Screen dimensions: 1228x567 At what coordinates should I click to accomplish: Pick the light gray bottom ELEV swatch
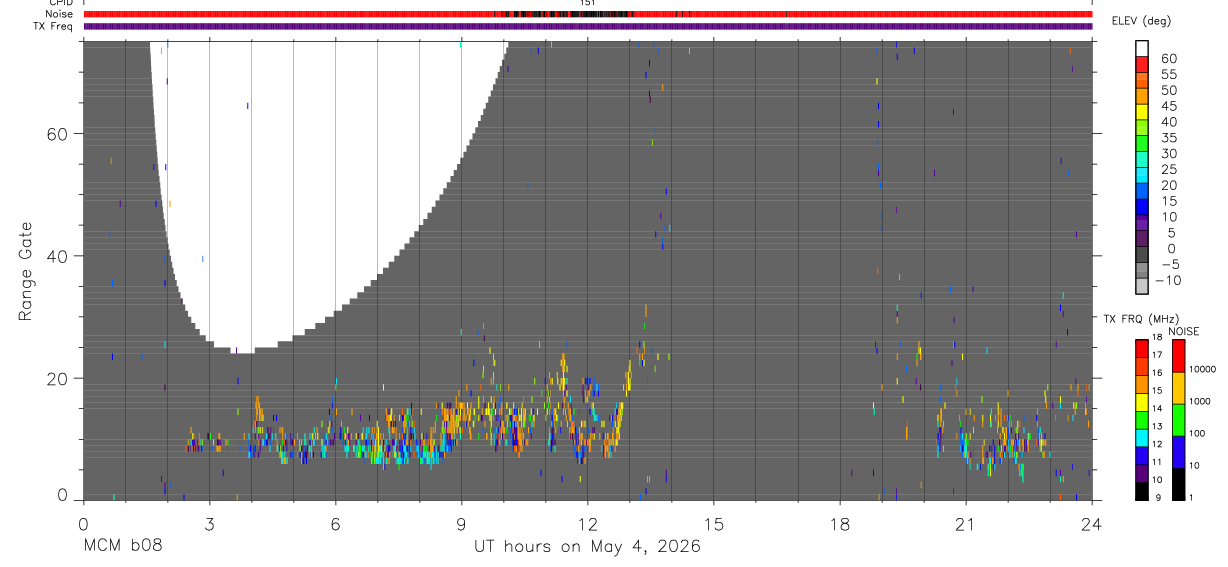coord(1142,286)
